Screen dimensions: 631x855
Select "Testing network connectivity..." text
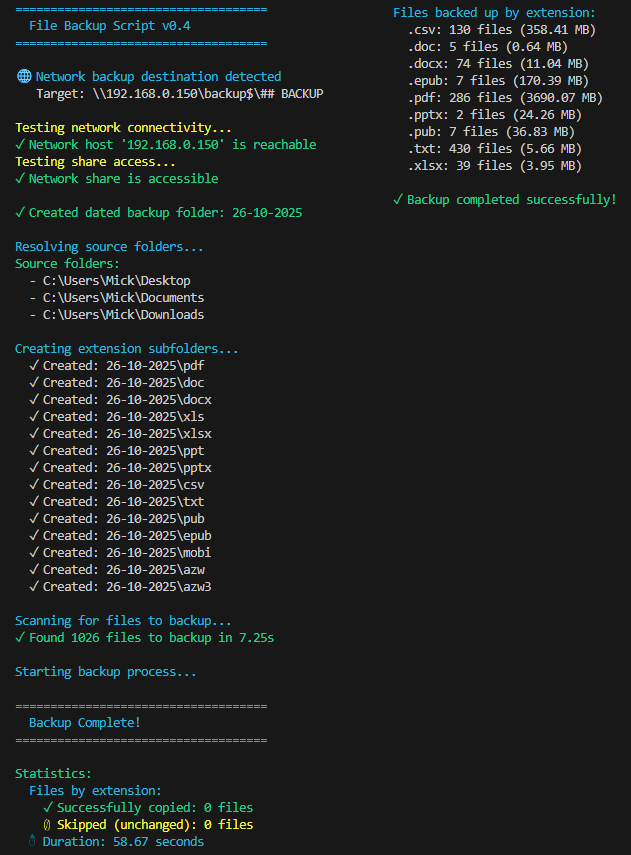(x=123, y=128)
